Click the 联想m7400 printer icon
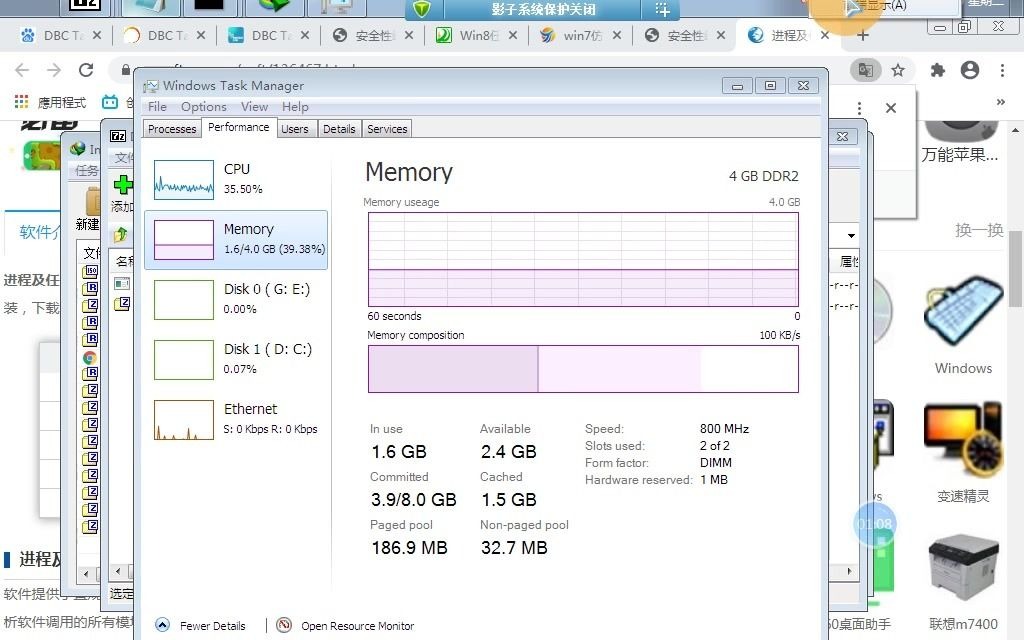 click(962, 567)
